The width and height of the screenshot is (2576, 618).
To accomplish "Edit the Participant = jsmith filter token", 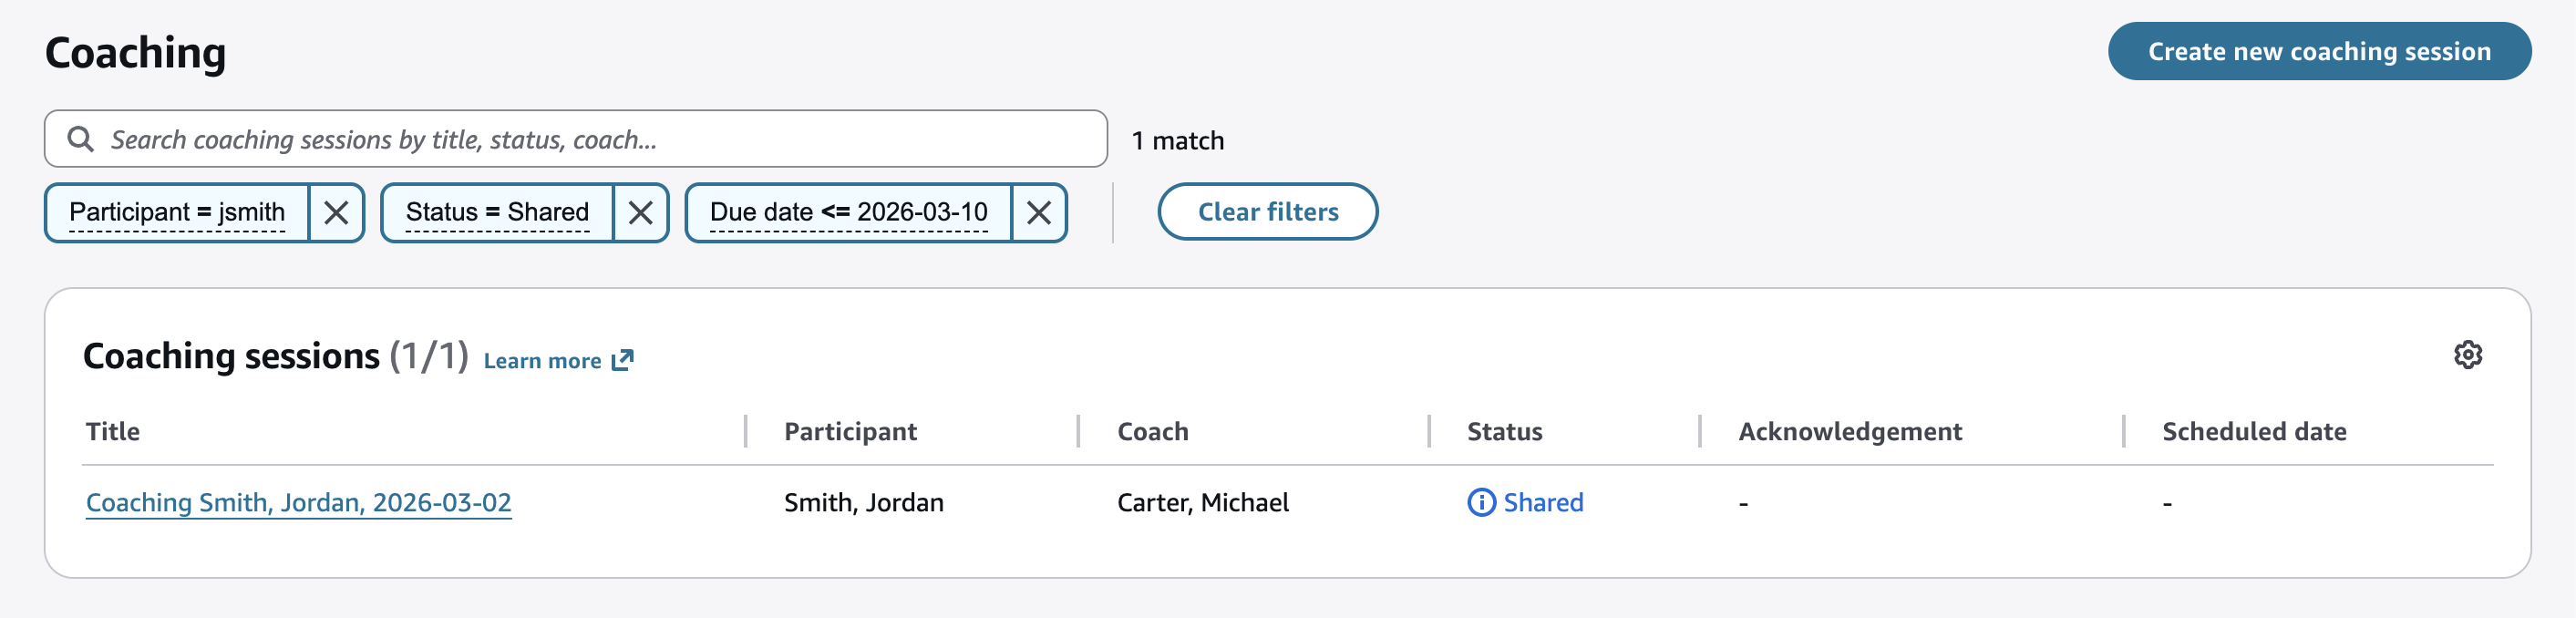I will pyautogui.click(x=177, y=212).
